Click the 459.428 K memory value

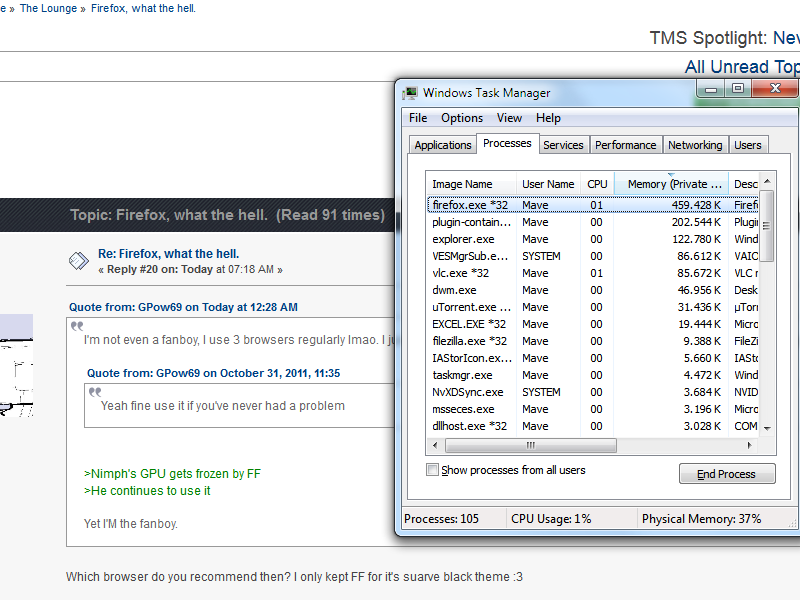click(x=696, y=205)
